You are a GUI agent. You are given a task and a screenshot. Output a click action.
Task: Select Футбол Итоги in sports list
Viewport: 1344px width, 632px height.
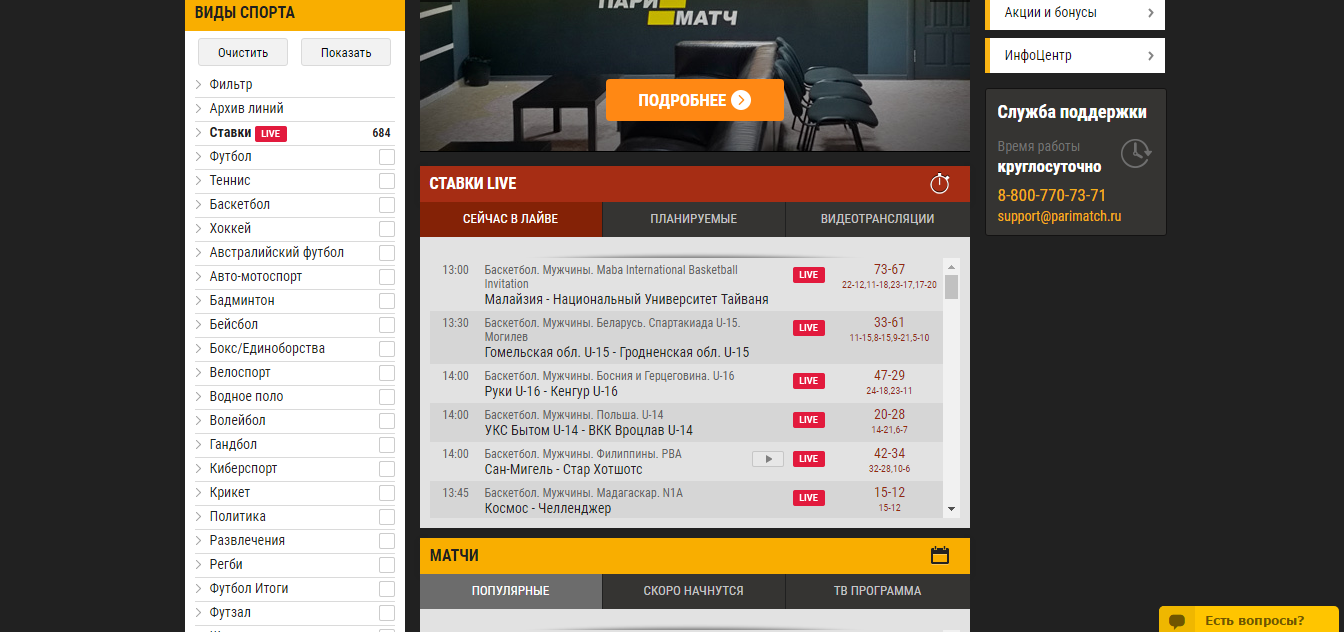click(x=249, y=589)
